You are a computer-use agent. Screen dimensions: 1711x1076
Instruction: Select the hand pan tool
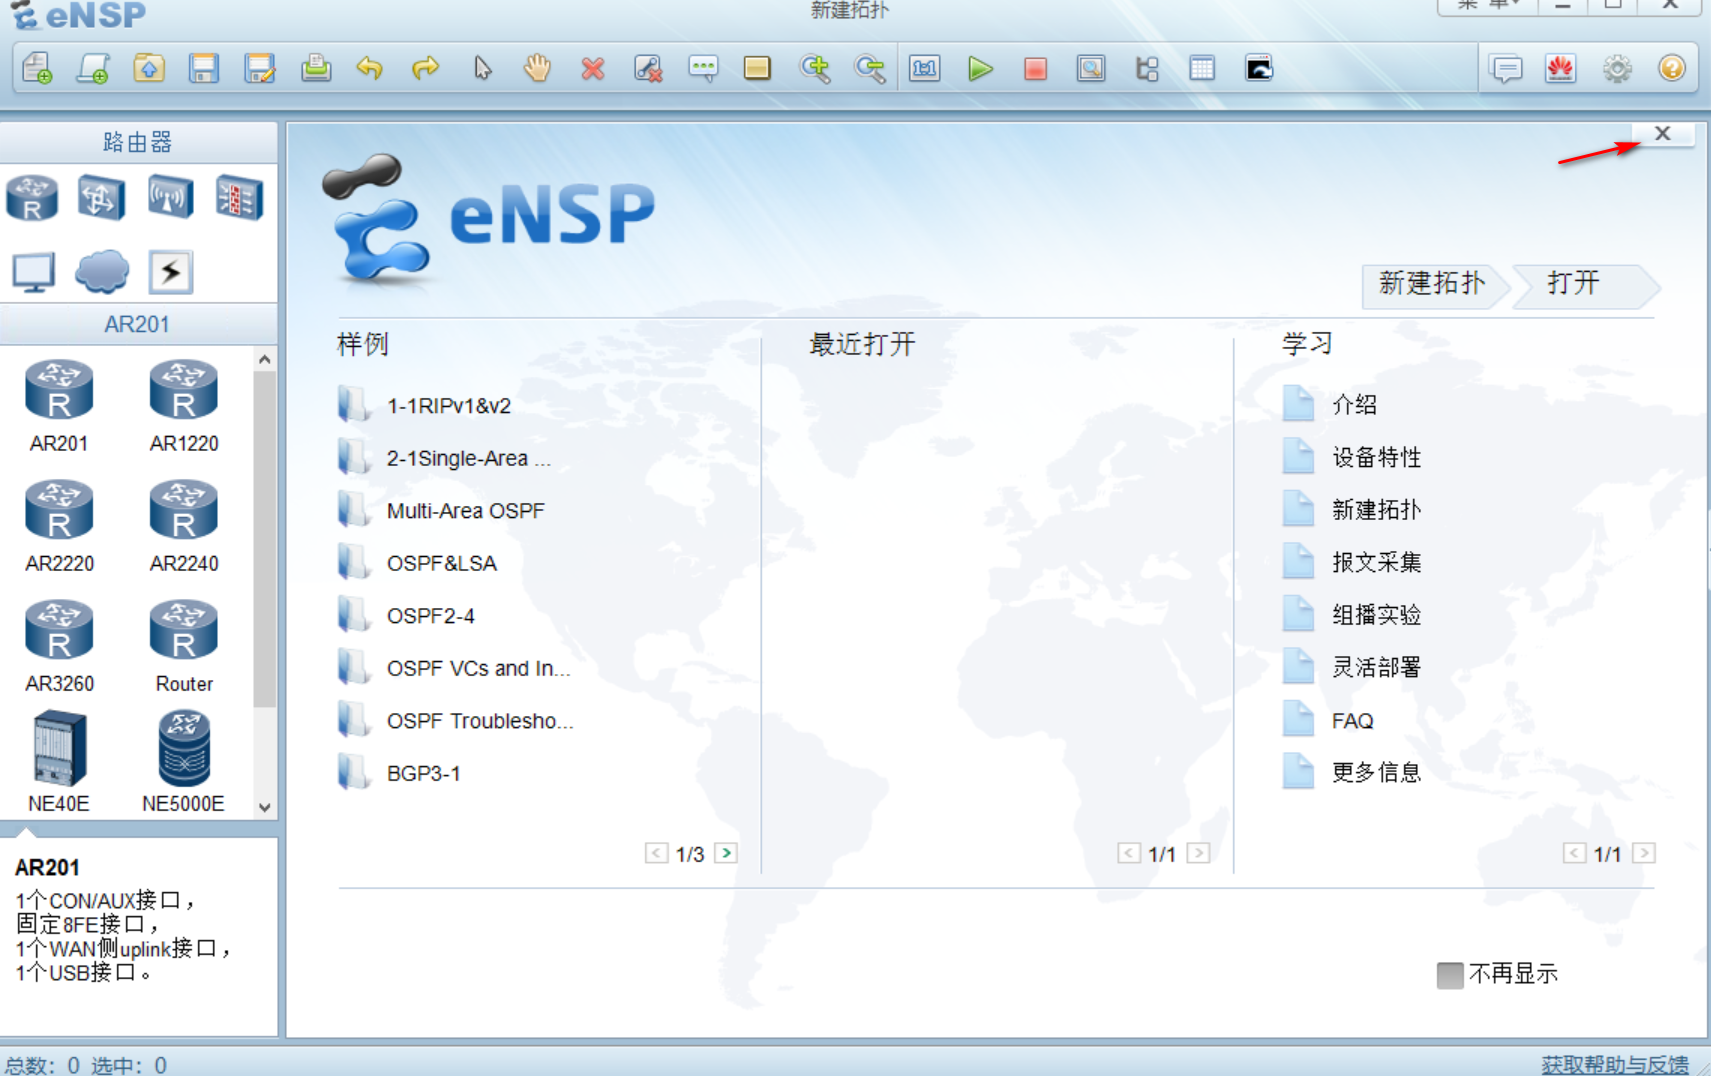click(x=537, y=68)
